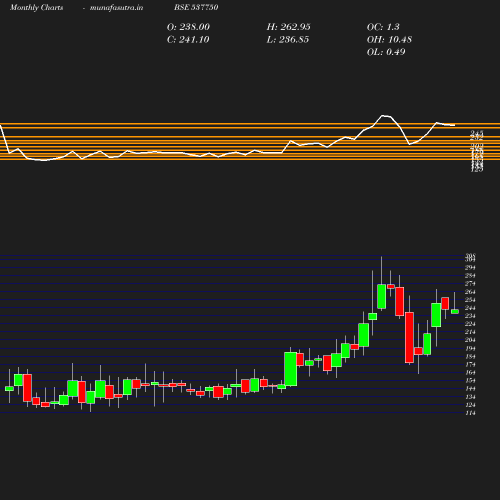This screenshot has width=500, height=500.
Task: Click the highest peak of the white indicator line
Action: 383,115
